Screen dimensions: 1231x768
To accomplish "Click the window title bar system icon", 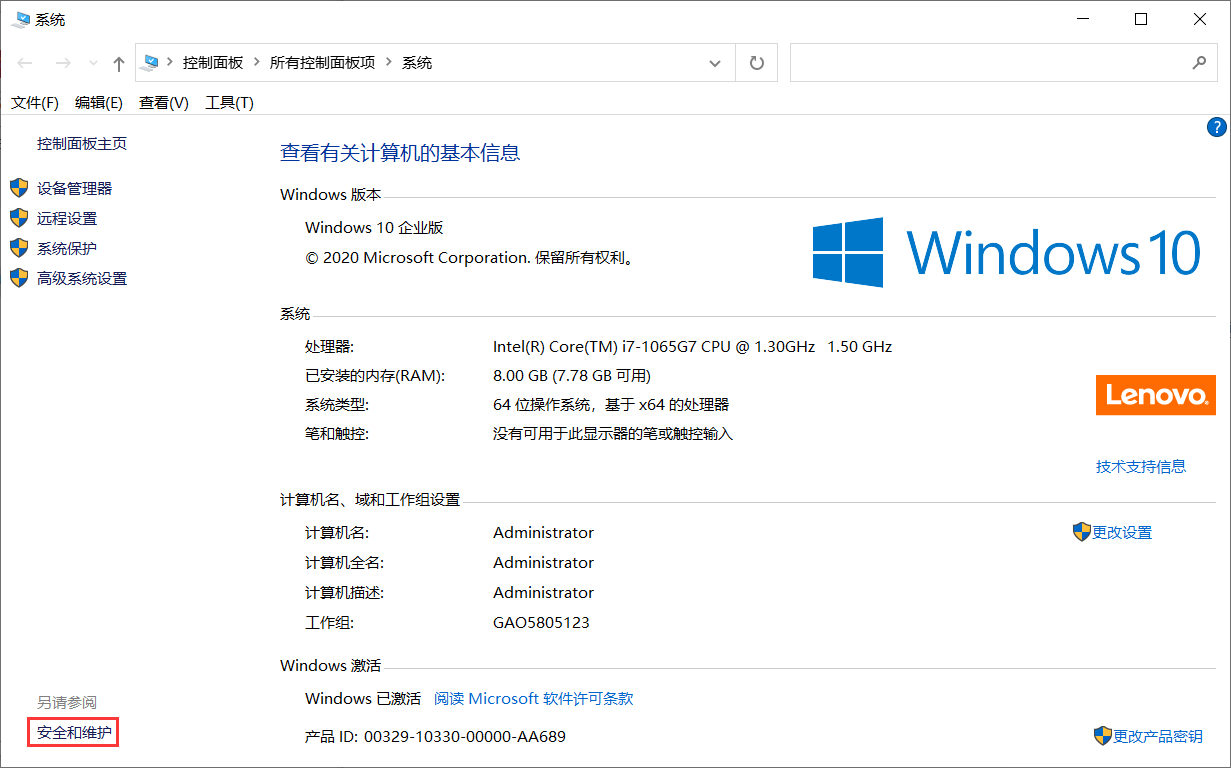I will coord(20,19).
